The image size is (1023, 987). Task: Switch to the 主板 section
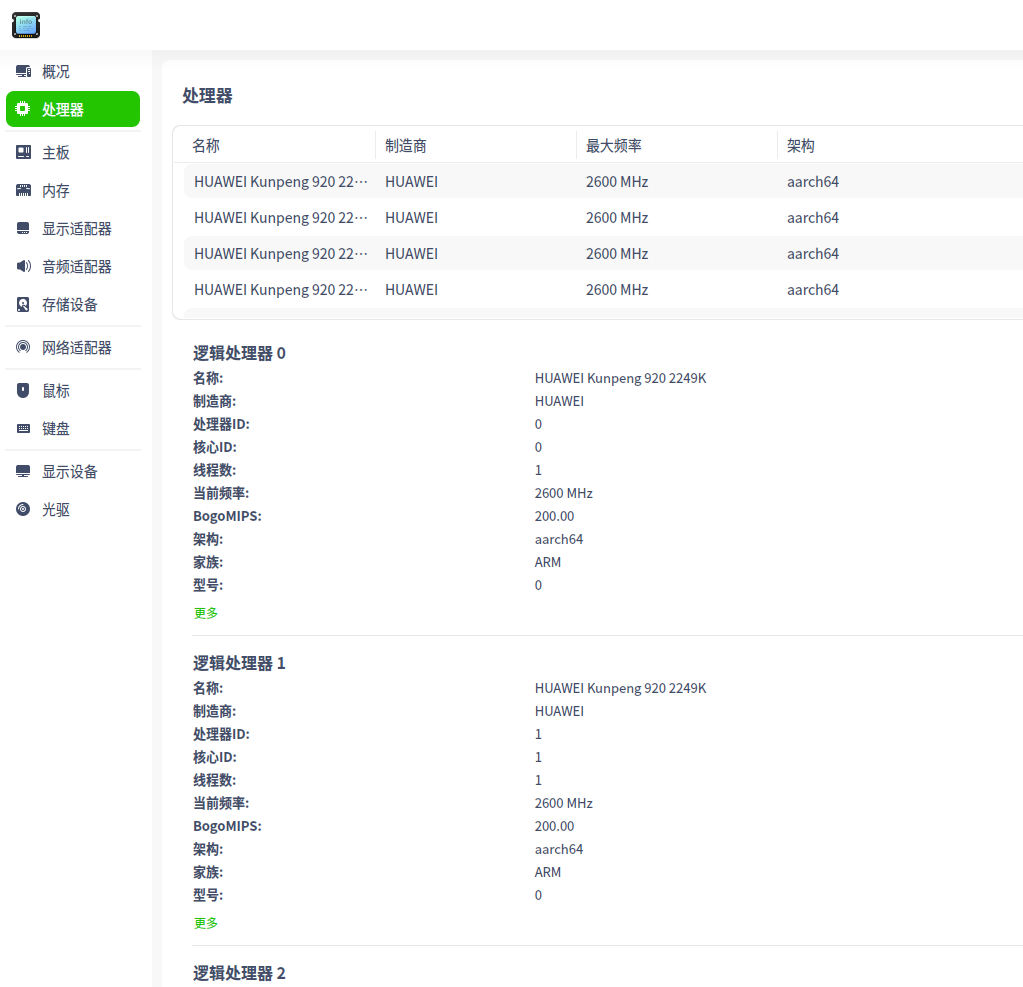pos(72,152)
